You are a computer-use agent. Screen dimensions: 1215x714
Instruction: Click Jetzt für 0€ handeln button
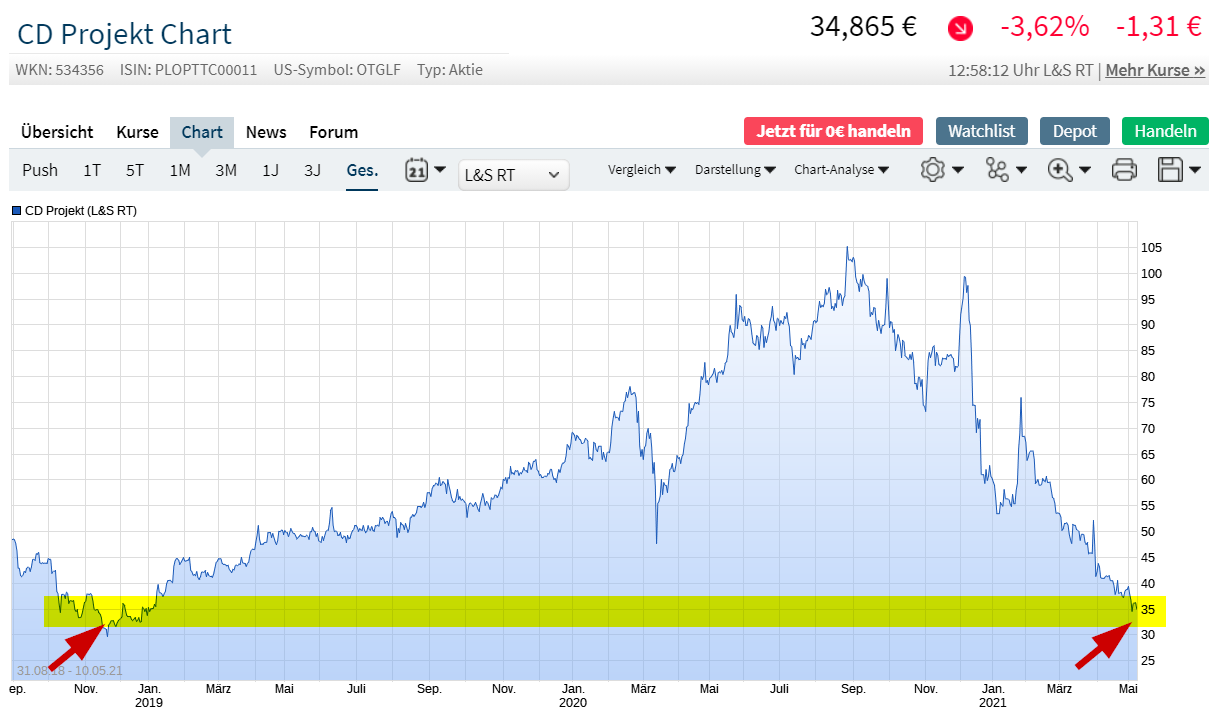(833, 131)
